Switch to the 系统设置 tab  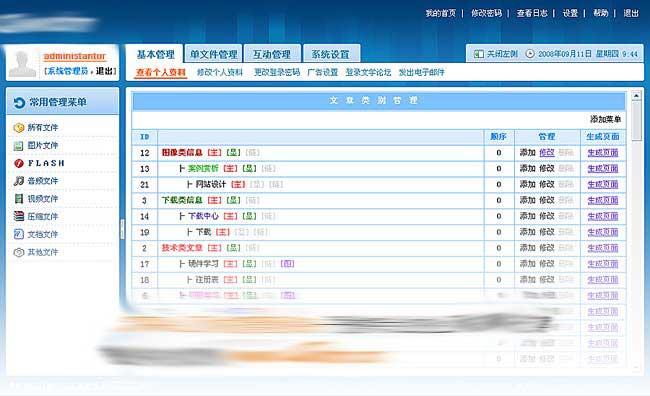(x=330, y=55)
